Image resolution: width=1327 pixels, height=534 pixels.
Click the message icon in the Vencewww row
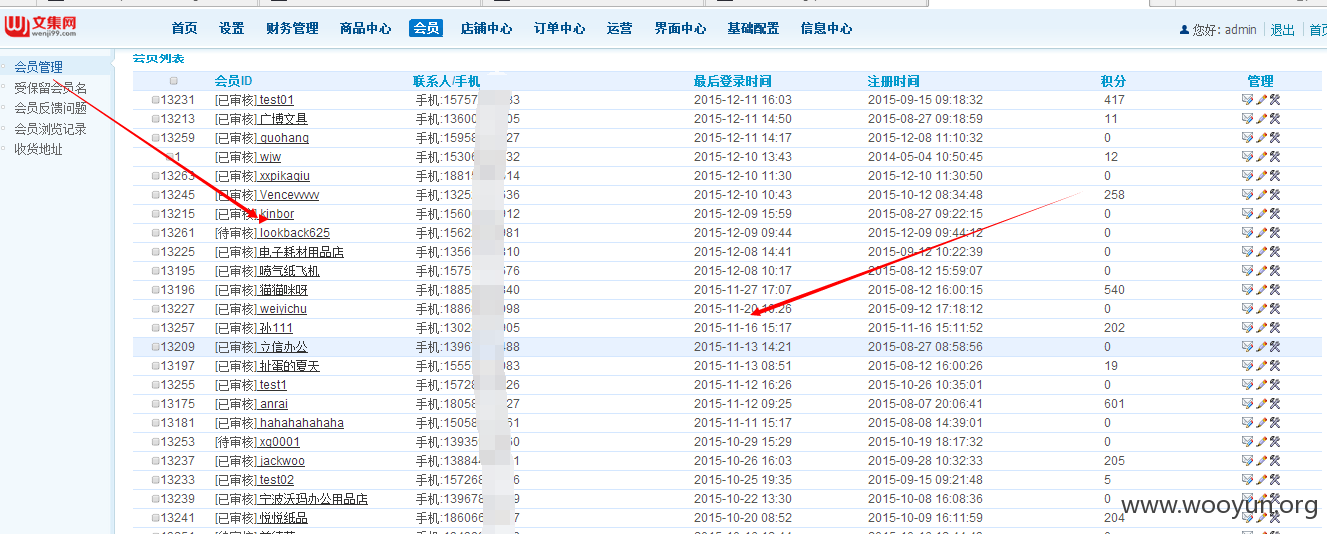(1247, 195)
